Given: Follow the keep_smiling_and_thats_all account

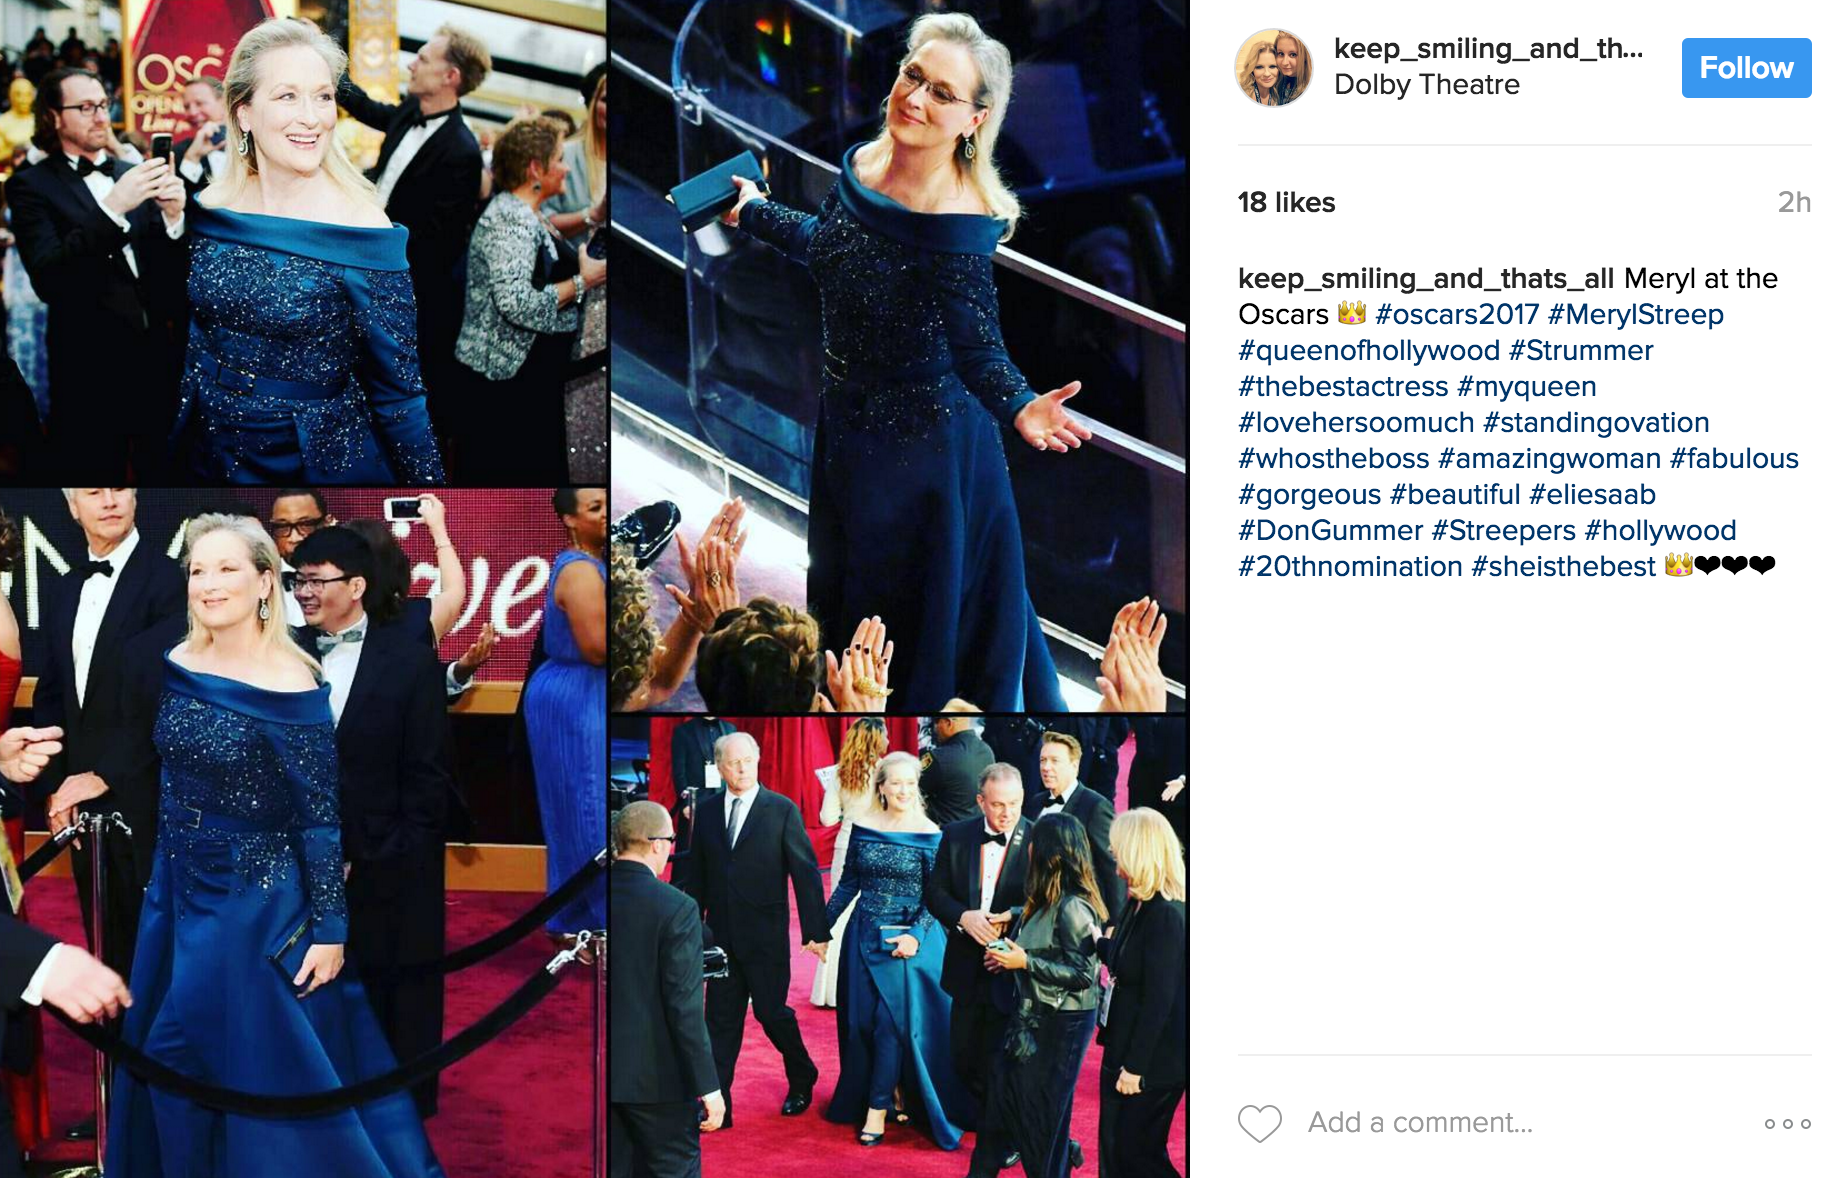Looking at the screenshot, I should [x=1746, y=68].
